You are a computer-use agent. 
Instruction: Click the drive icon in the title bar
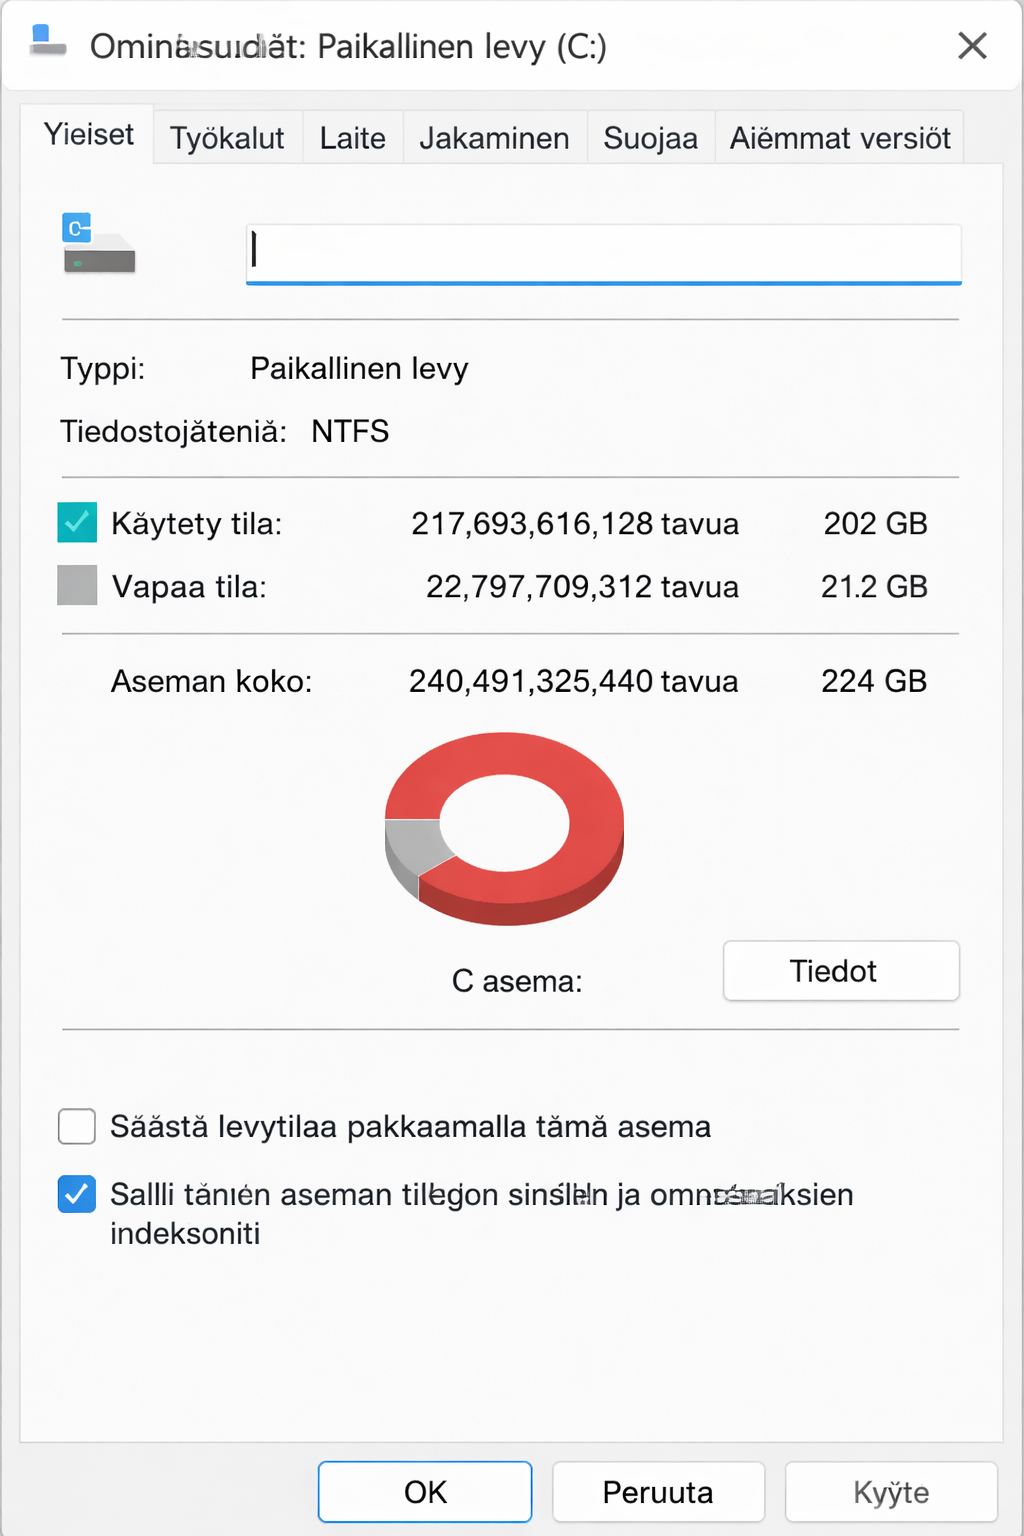47,42
